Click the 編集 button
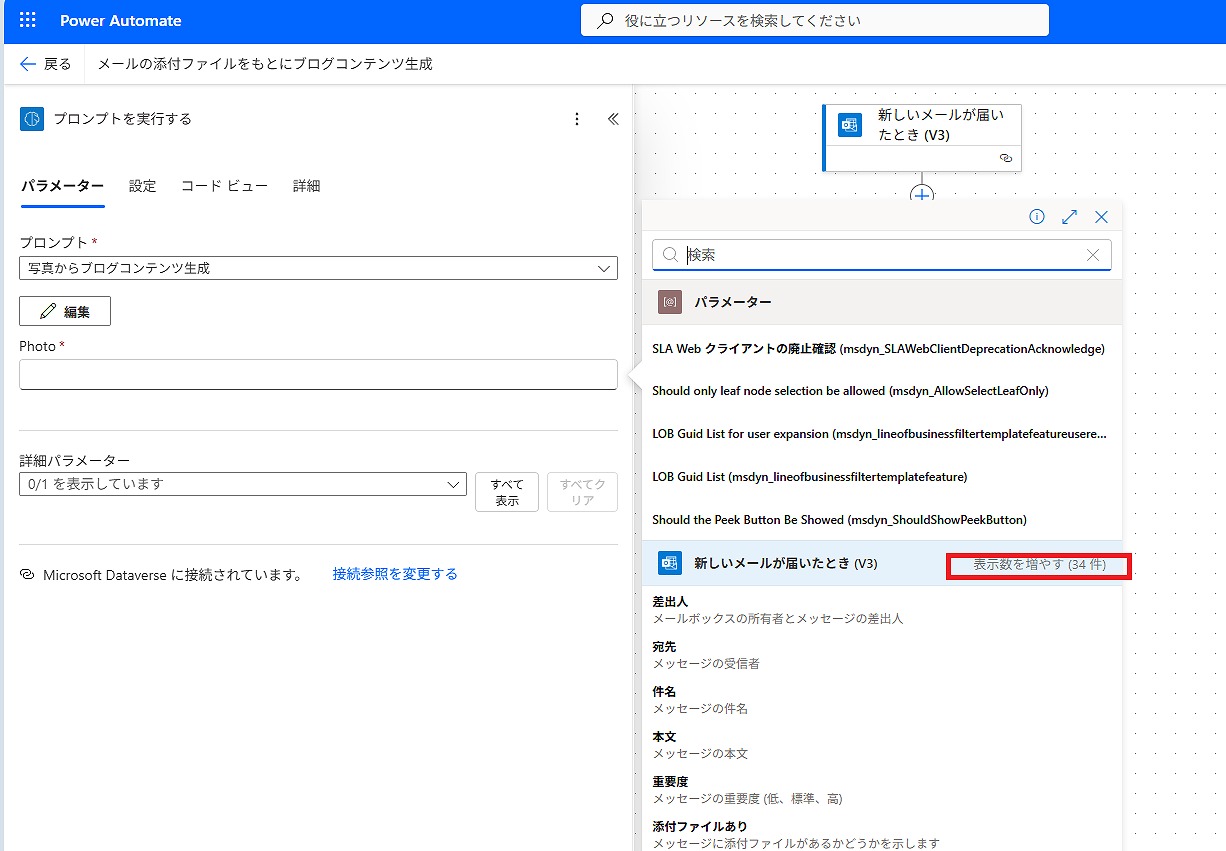Screen dimensions: 1226x851 point(65,311)
